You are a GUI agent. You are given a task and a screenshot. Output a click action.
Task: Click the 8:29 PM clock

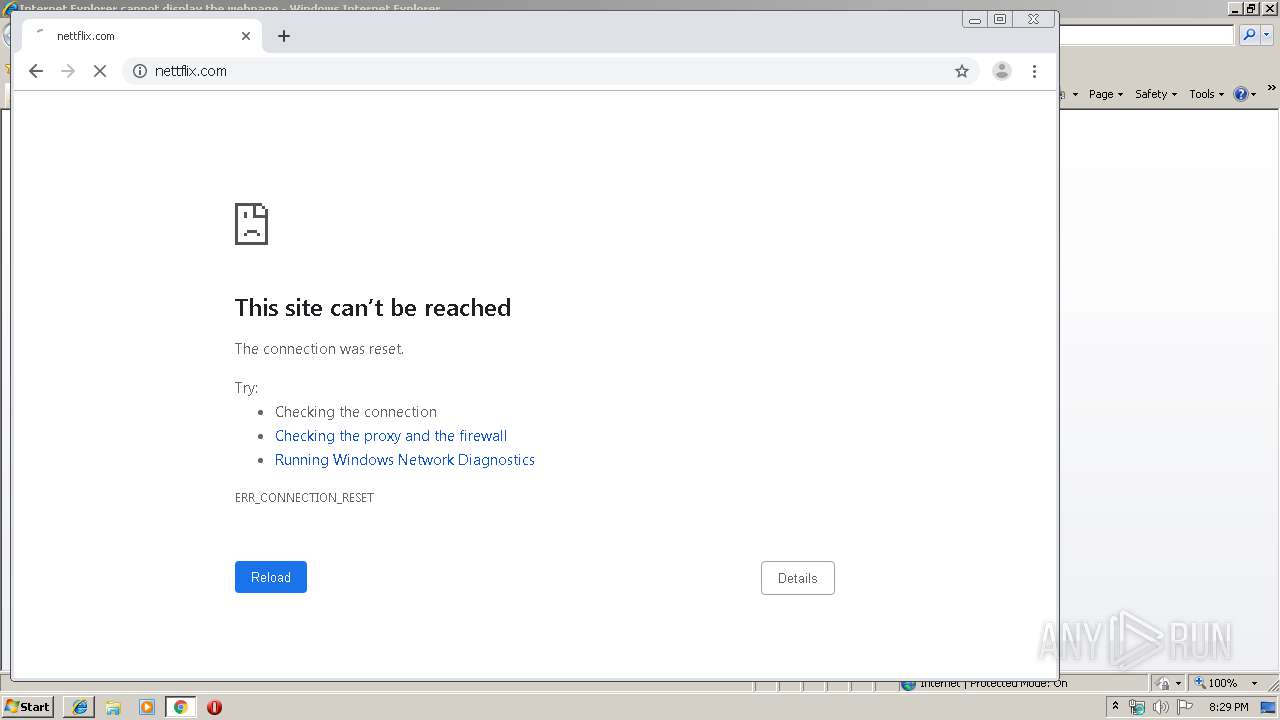[x=1228, y=707]
